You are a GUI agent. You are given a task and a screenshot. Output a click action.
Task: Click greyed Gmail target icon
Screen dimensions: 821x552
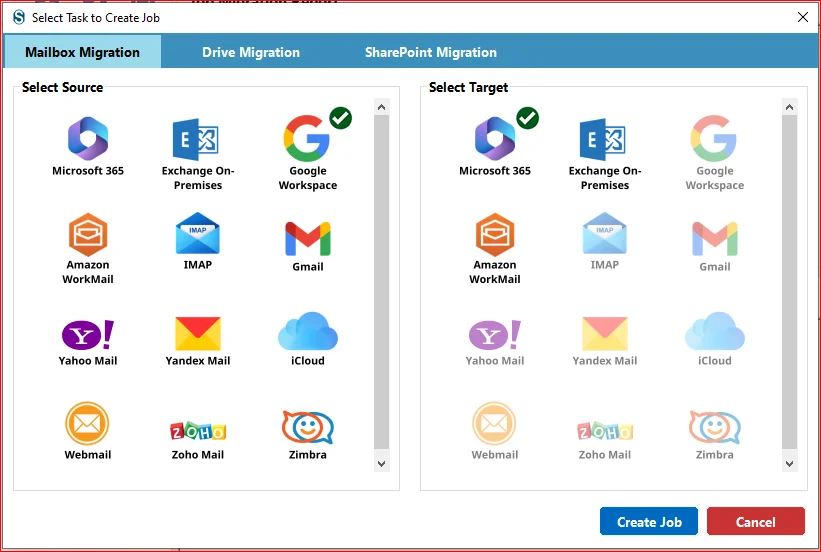[x=715, y=238]
